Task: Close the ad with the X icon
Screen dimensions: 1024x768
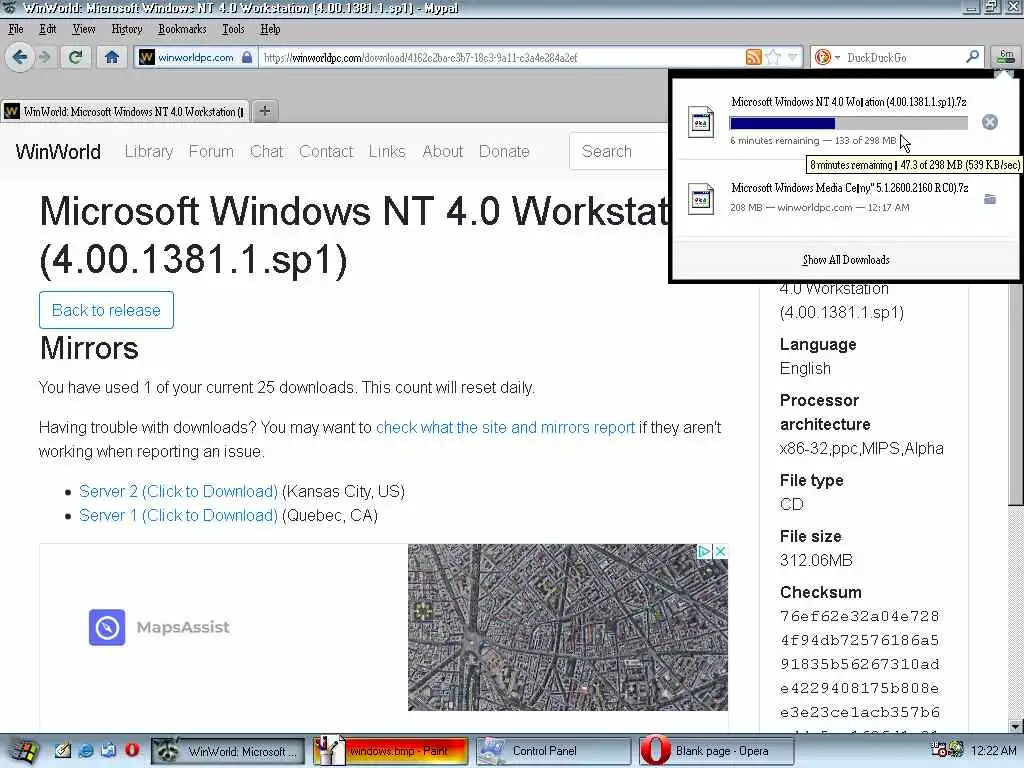Action: click(720, 552)
